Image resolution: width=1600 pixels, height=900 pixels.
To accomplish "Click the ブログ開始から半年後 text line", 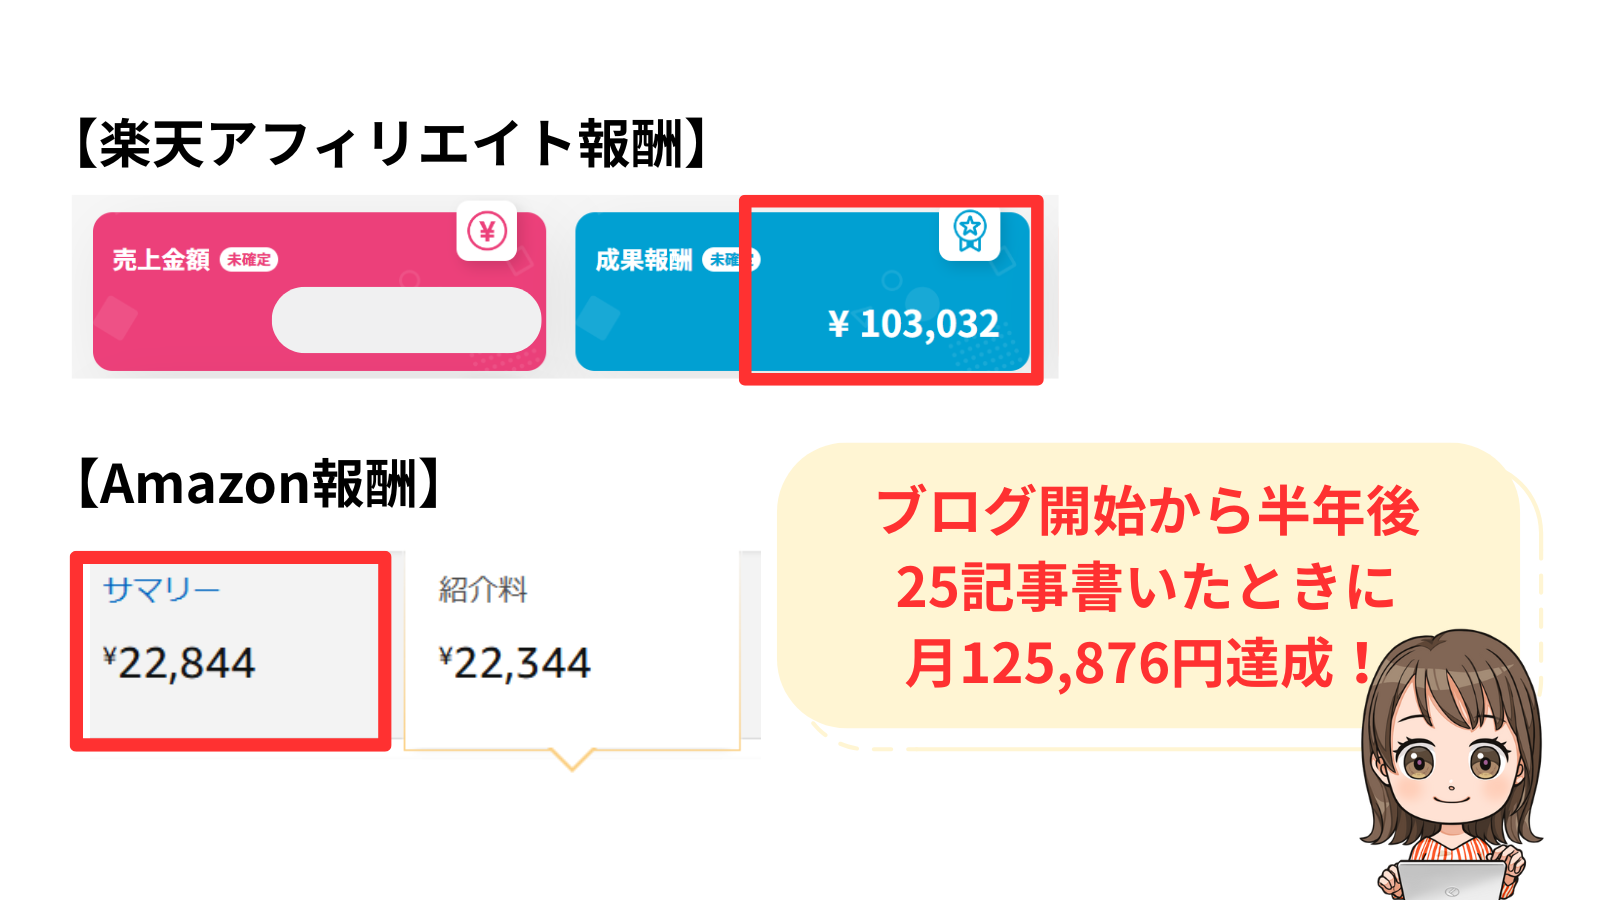I will pyautogui.click(x=1148, y=511).
